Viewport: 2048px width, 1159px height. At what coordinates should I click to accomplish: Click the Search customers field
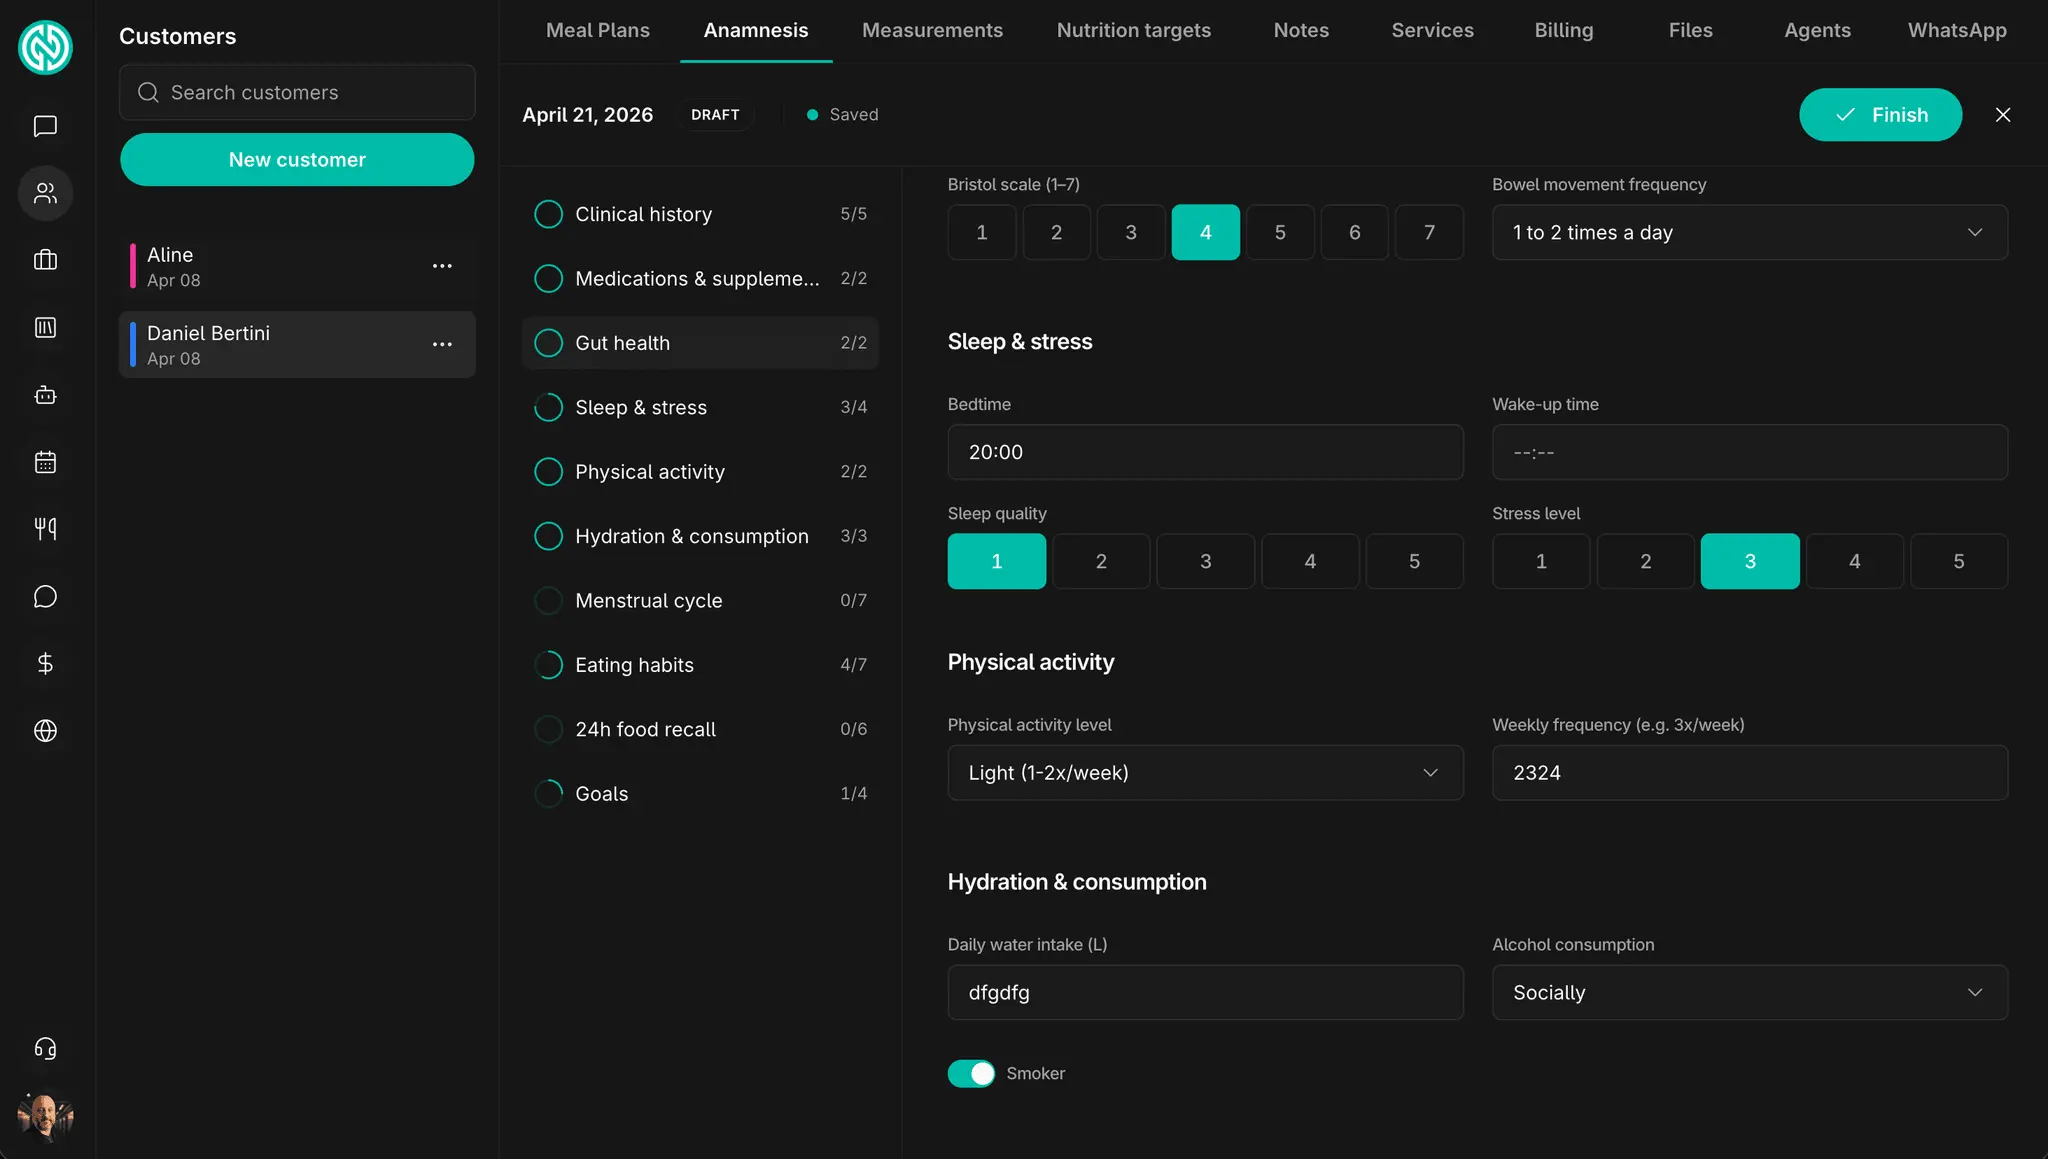click(x=297, y=92)
